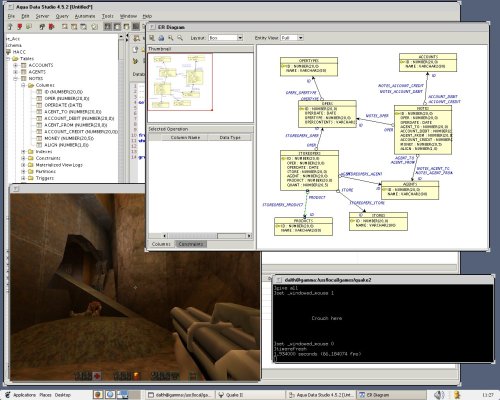The height and width of the screenshot is (400, 500).
Task: Select the AGENT_FROM column in tree
Action: point(76,125)
